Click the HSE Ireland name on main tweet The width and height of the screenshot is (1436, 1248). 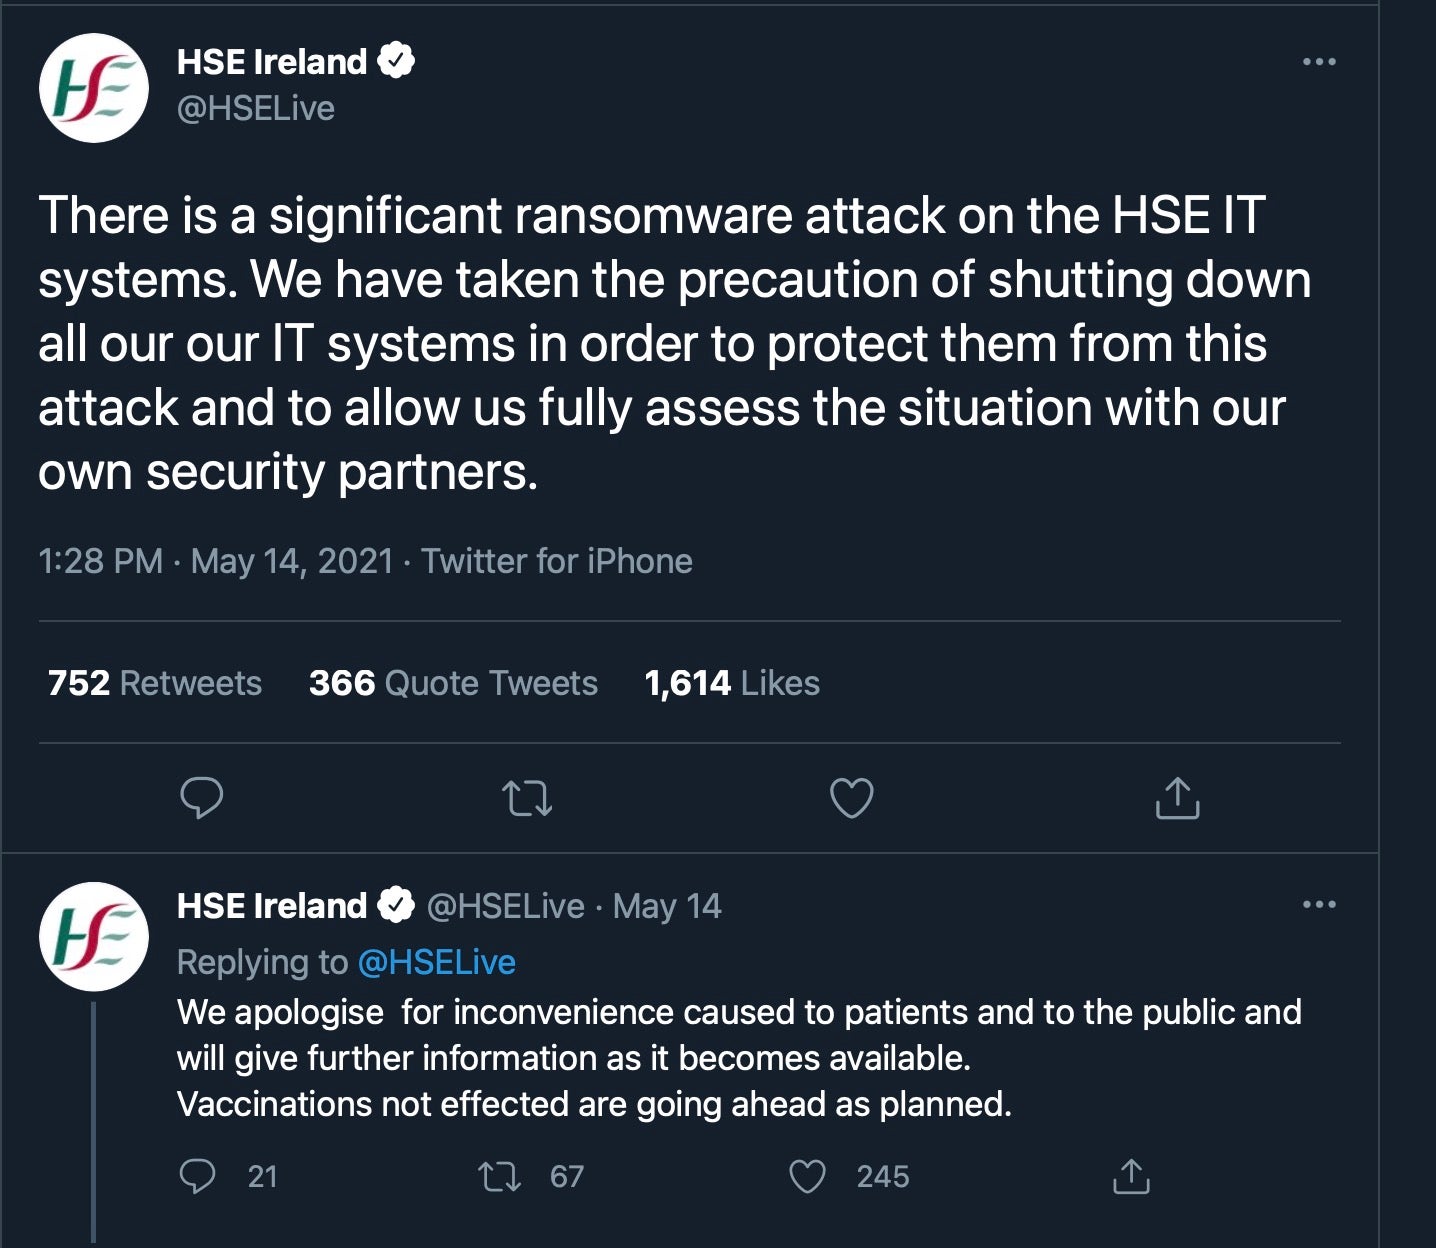point(272,62)
